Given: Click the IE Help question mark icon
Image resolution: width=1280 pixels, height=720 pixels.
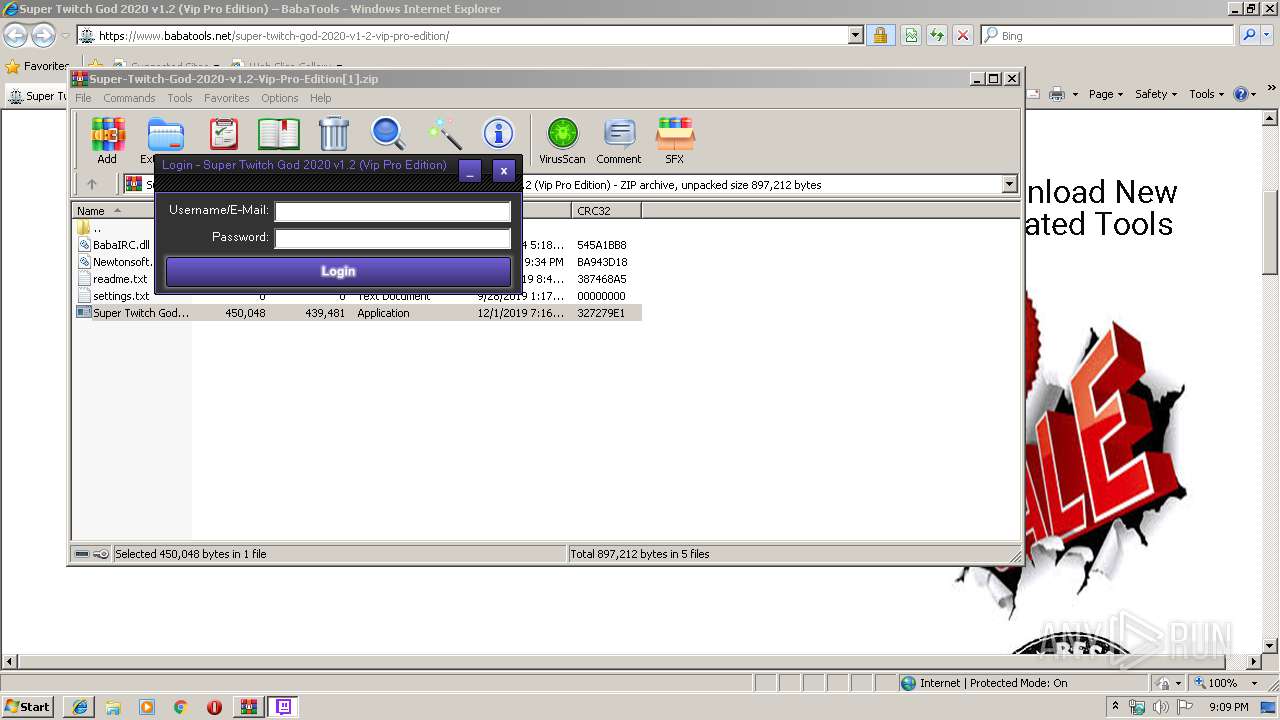Looking at the screenshot, I should pyautogui.click(x=1241, y=94).
